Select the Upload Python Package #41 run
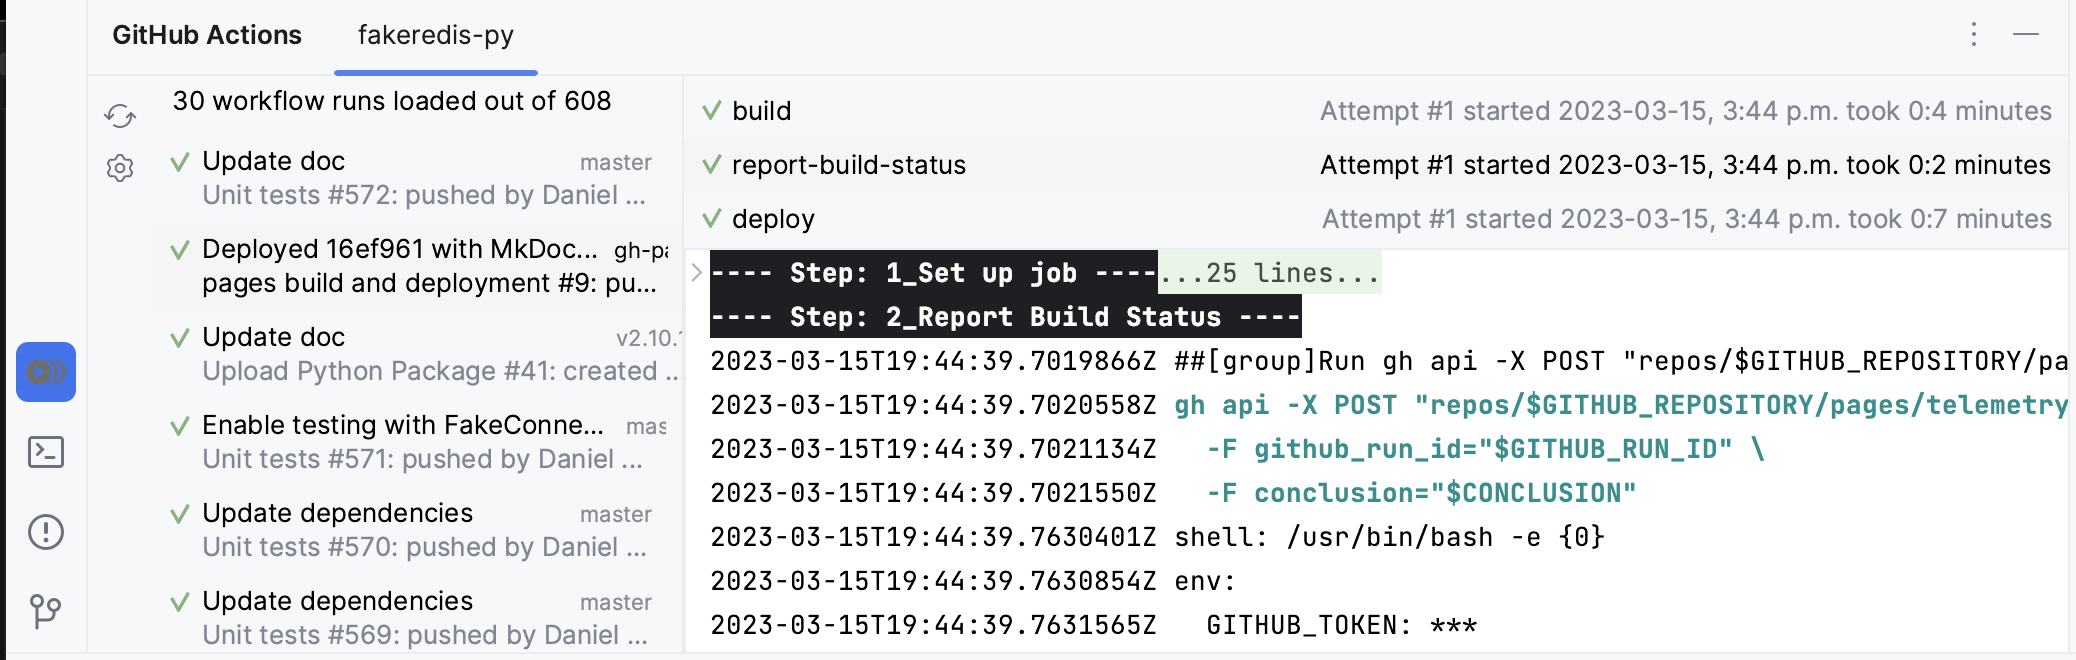Image resolution: width=2076 pixels, height=660 pixels. tap(418, 354)
